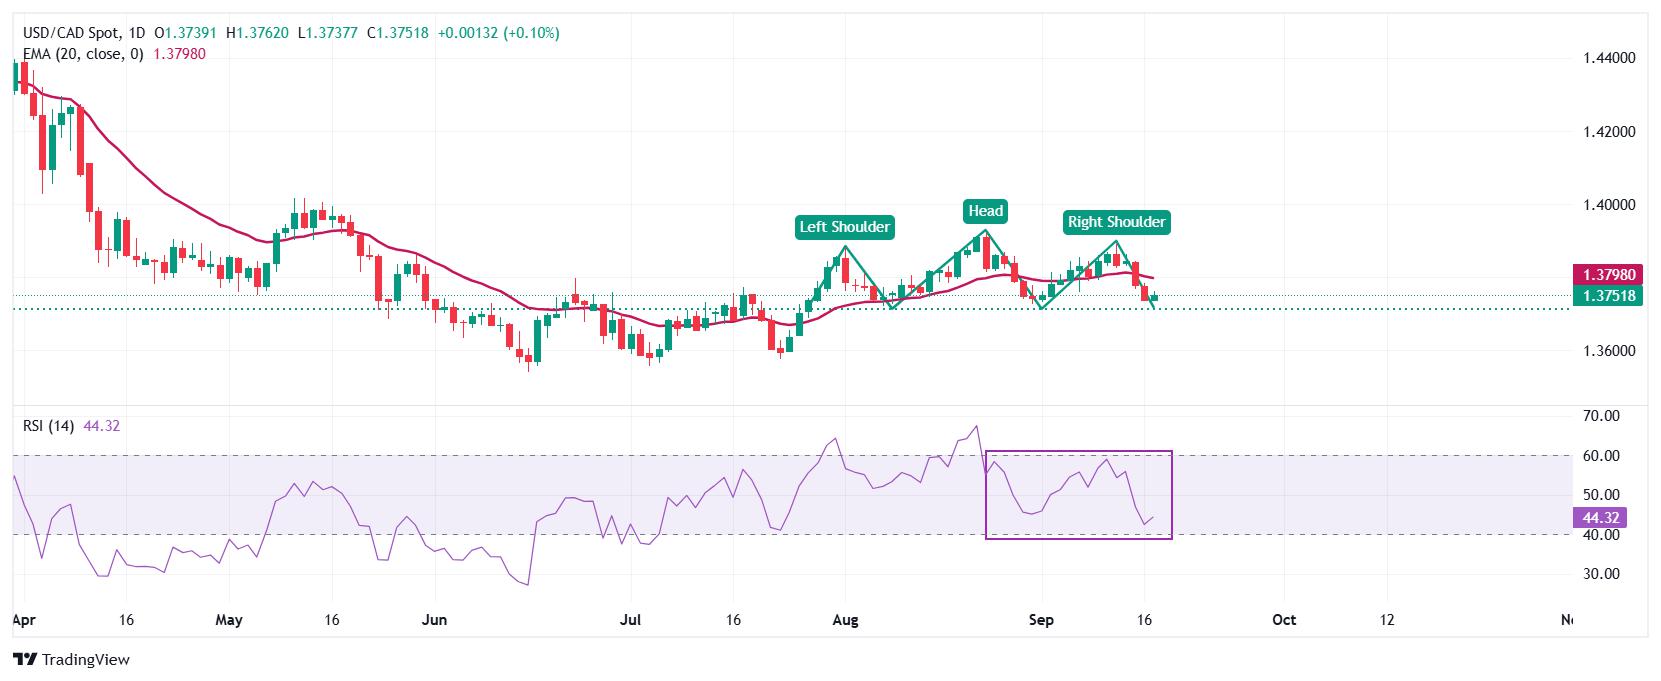The image size is (1661, 681).
Task: Click the green 1.37518 current price tag
Action: tap(1607, 295)
